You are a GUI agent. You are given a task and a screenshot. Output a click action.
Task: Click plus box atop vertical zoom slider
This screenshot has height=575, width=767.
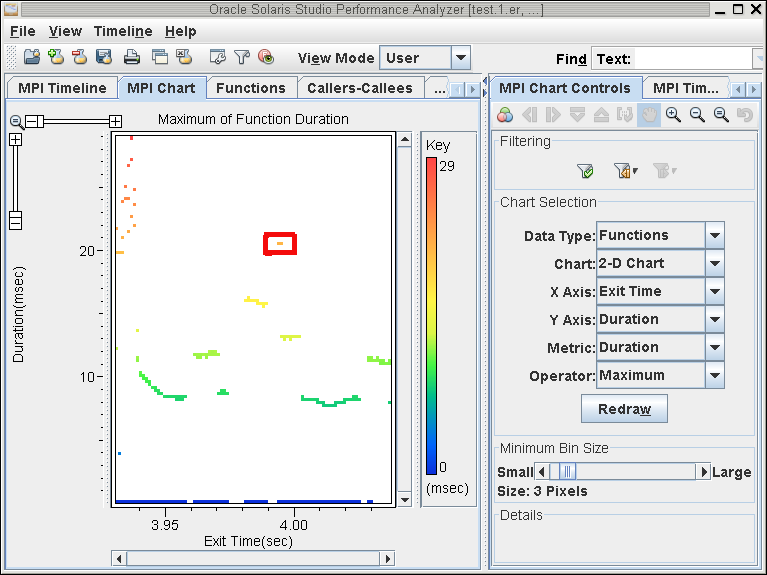[x=16, y=139]
